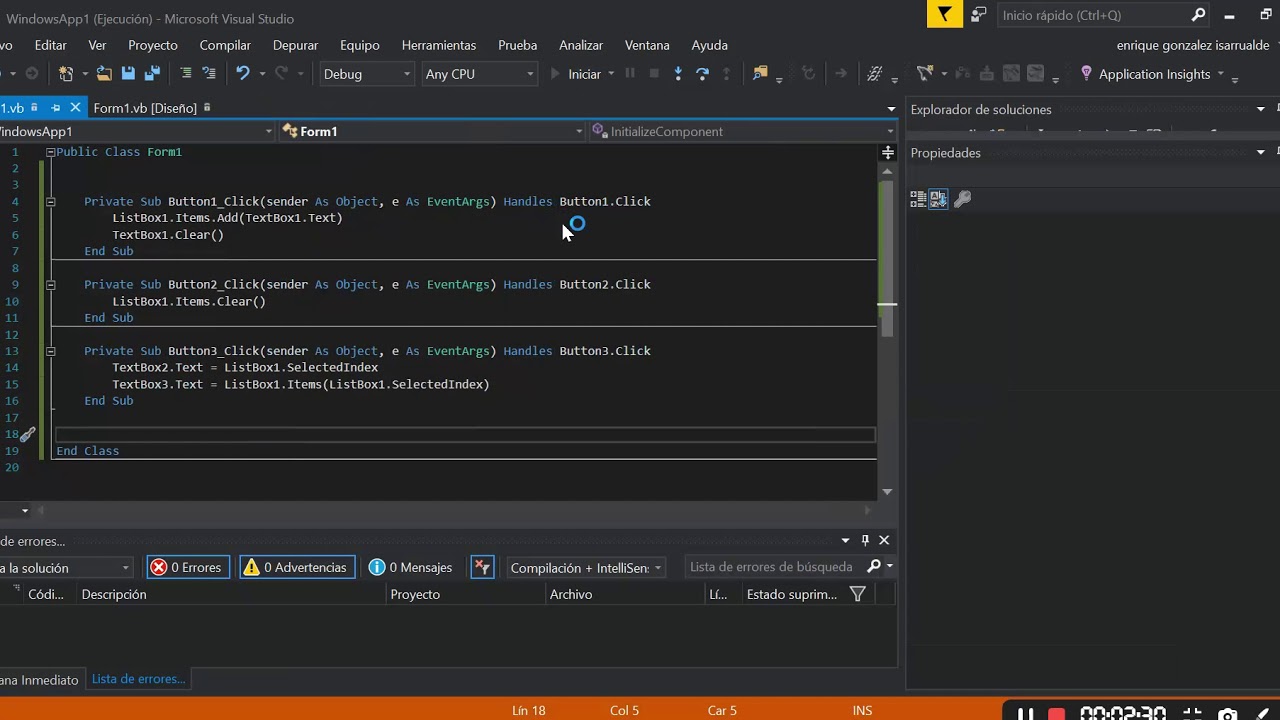Click the Step Into debug icon
Image resolution: width=1280 pixels, height=720 pixels.
678,74
